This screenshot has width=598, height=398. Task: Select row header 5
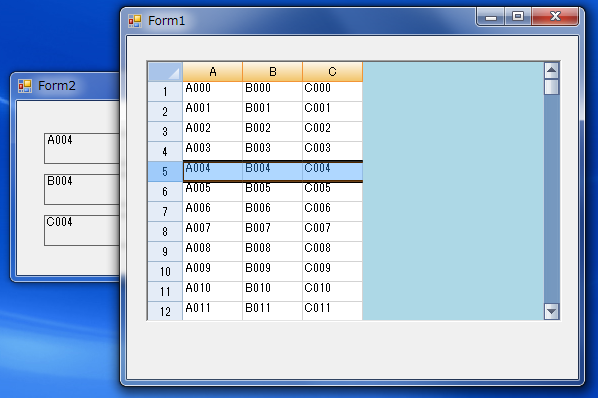(165, 172)
